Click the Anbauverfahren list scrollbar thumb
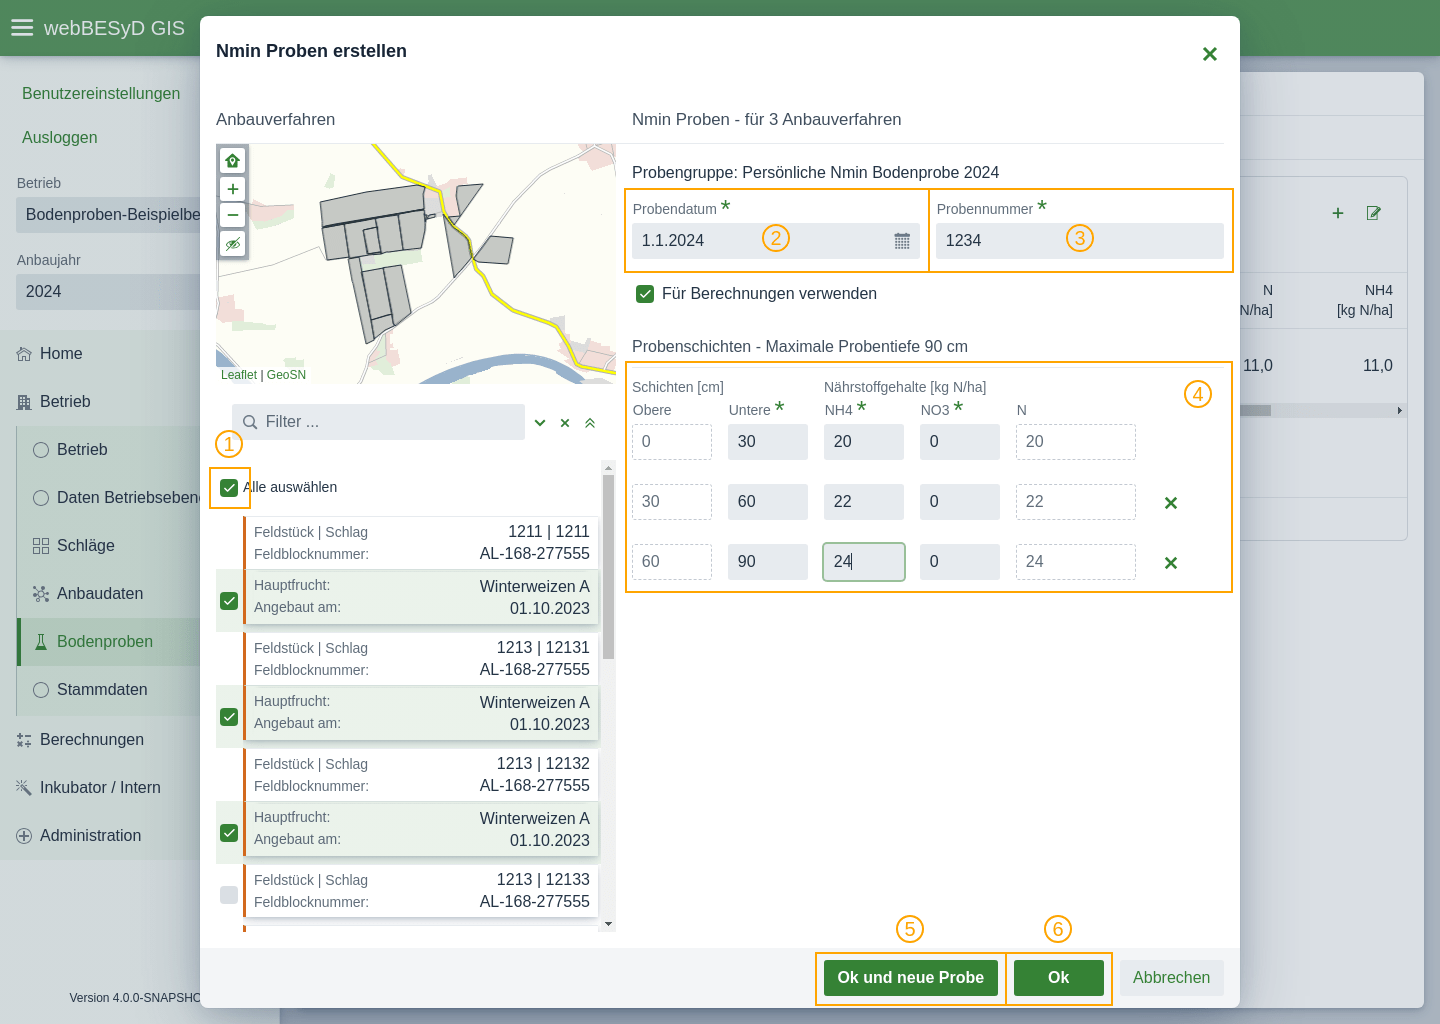This screenshot has height=1024, width=1440. tap(608, 566)
